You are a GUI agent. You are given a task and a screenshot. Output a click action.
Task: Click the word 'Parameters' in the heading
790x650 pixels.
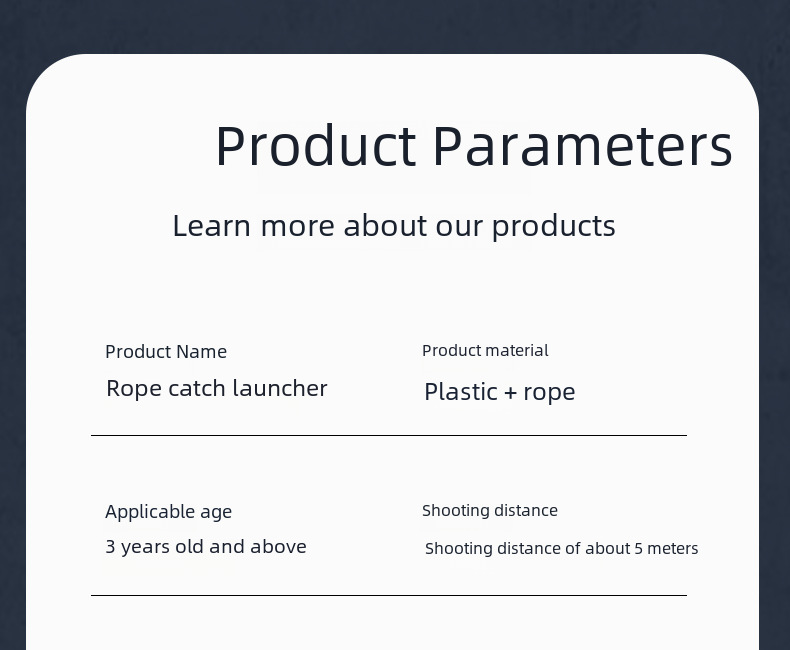coord(582,146)
